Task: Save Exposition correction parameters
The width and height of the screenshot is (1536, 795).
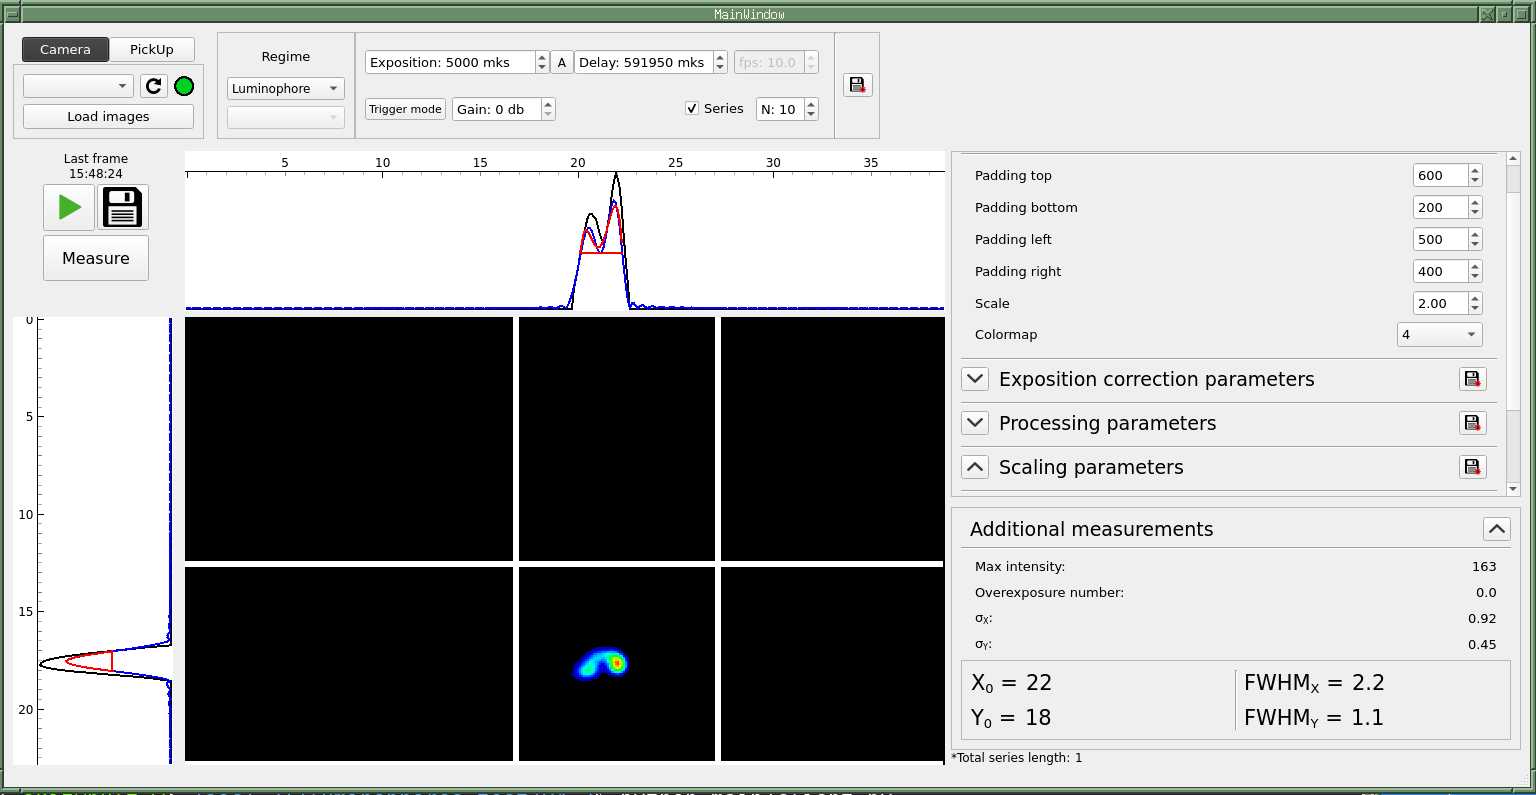Action: (1472, 379)
